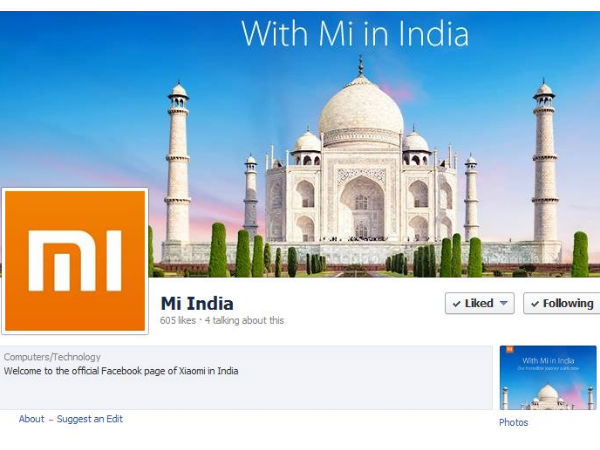
Task: Open the Photos thumbnail preview image
Action: click(x=548, y=378)
